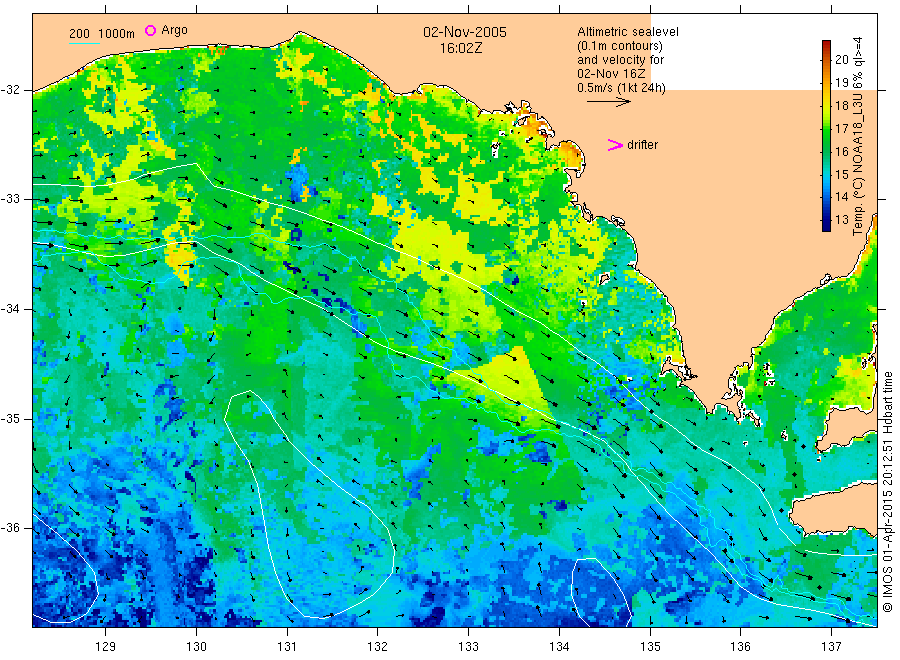The image size is (900, 660).
Task: Click the color bar value '19'
Action: click(841, 83)
